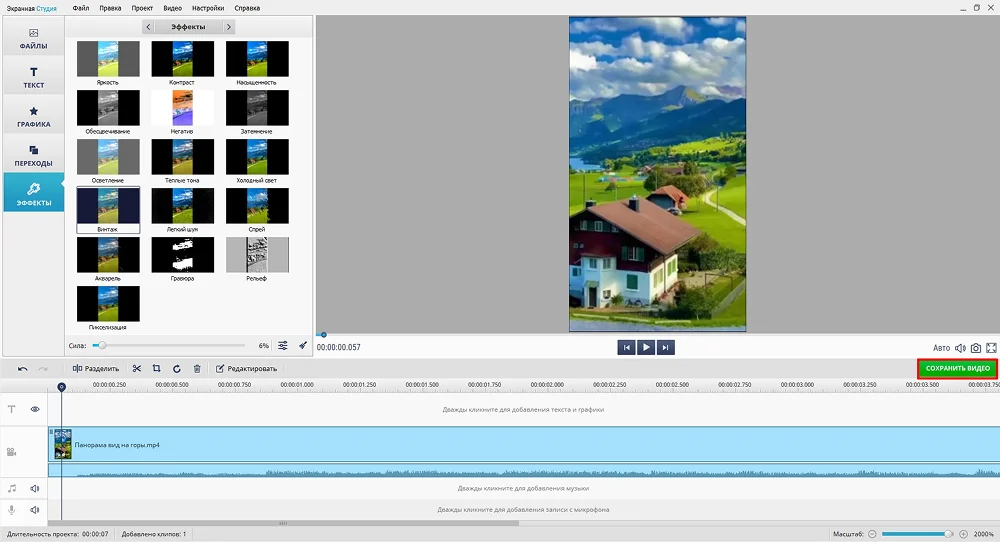Go to the previous effects category arrow
Viewport: 1000px width, 542px height.
pos(148,27)
